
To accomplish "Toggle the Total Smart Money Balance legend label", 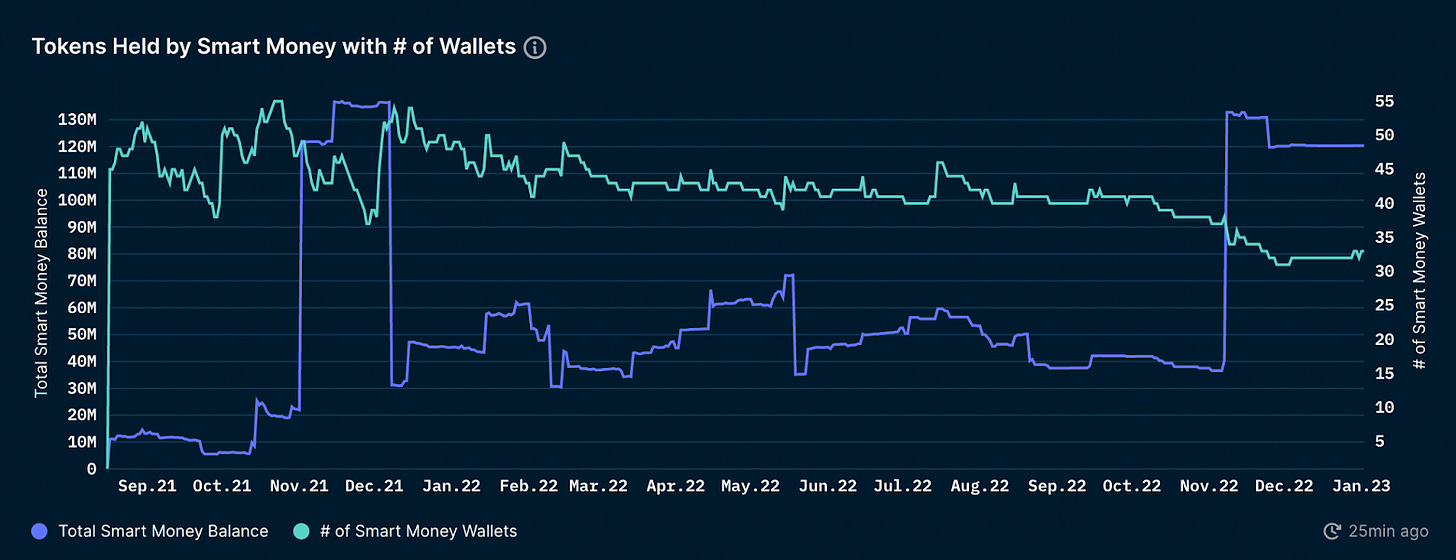I will [x=163, y=531].
